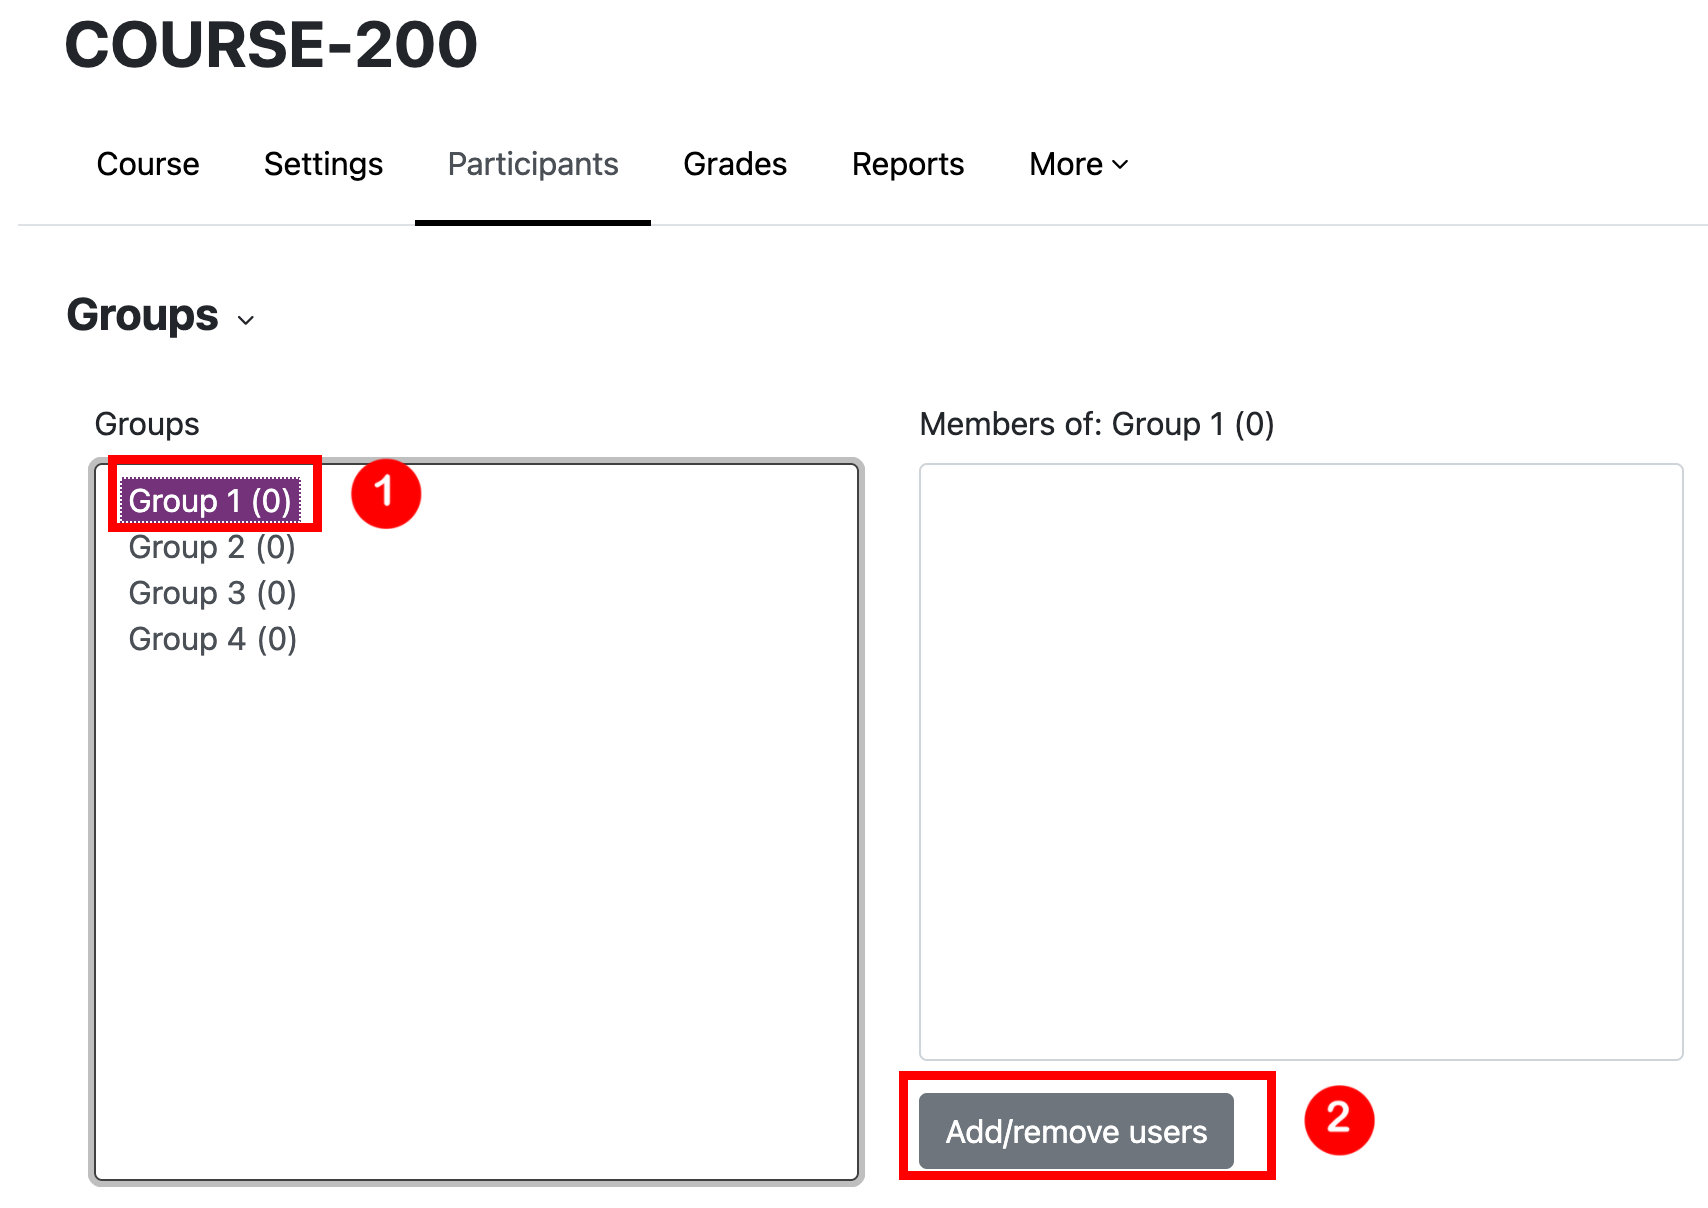Viewport: 1708px width, 1208px height.
Task: Open the Settings tab
Action: pyautogui.click(x=323, y=164)
